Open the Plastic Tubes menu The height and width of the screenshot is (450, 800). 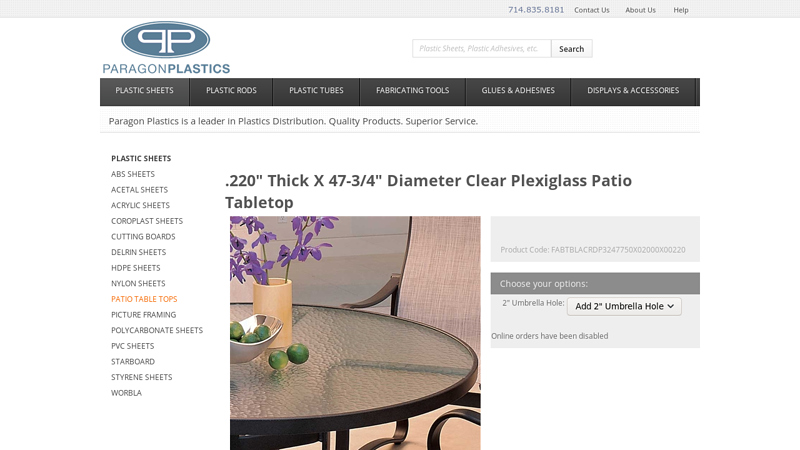(316, 91)
